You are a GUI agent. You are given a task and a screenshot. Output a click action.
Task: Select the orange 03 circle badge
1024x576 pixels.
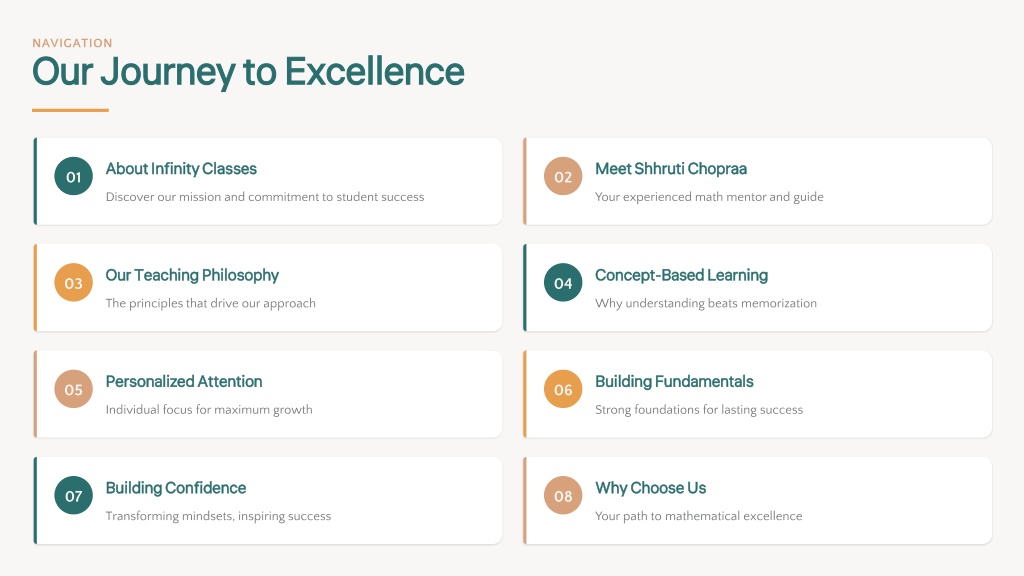[73, 283]
